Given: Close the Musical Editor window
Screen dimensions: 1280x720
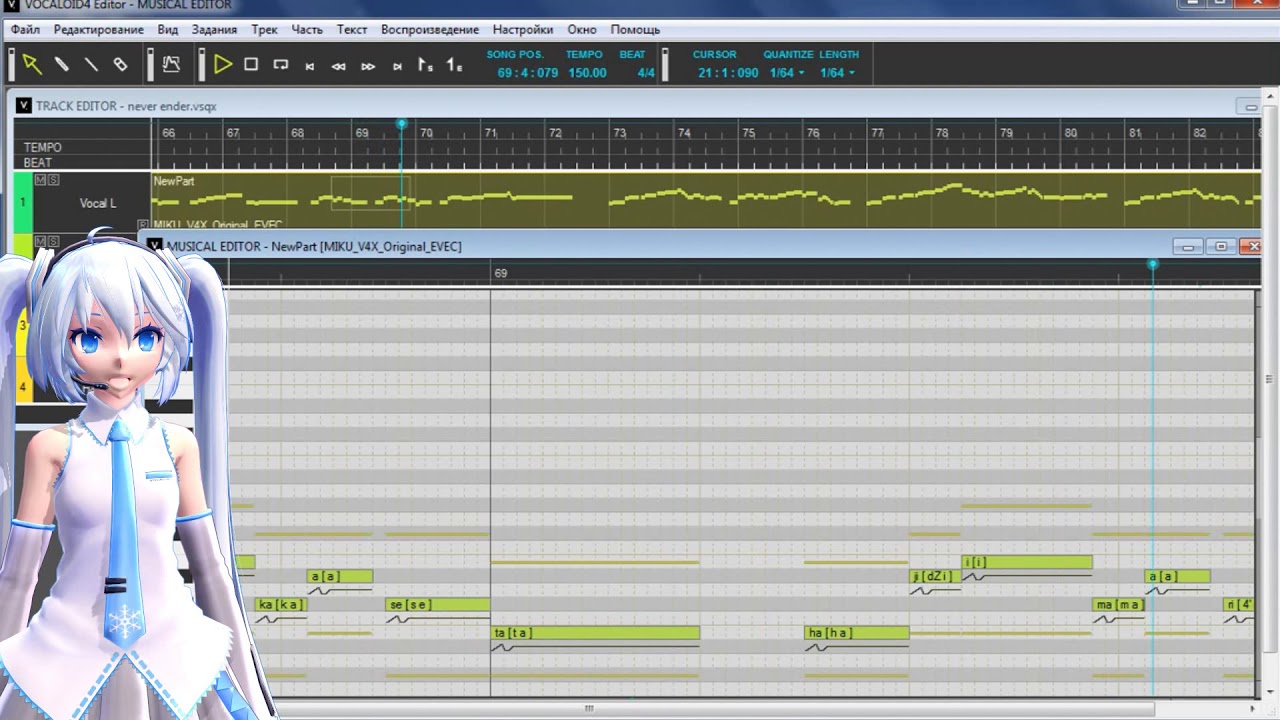Looking at the screenshot, I should coord(1250,246).
